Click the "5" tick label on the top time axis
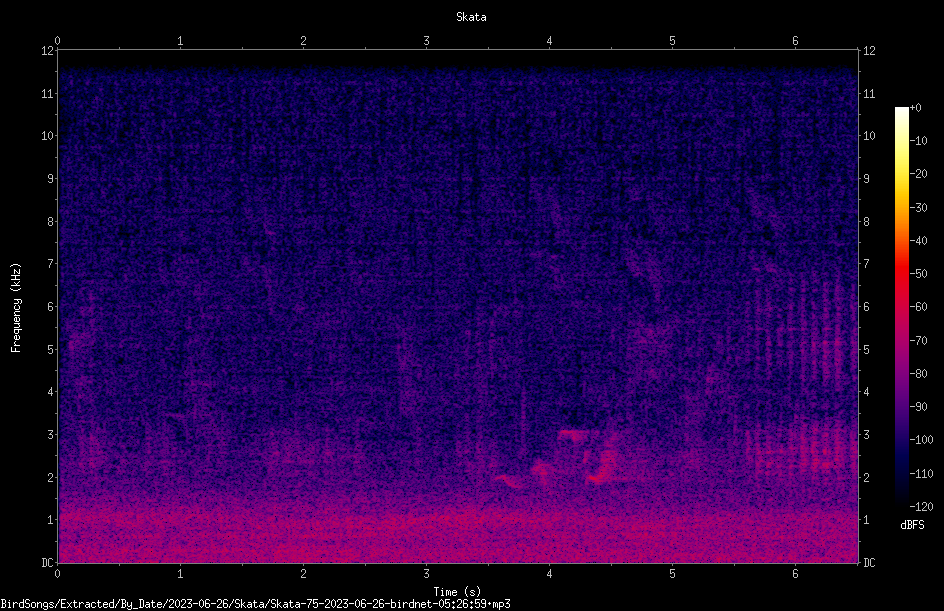 672,41
